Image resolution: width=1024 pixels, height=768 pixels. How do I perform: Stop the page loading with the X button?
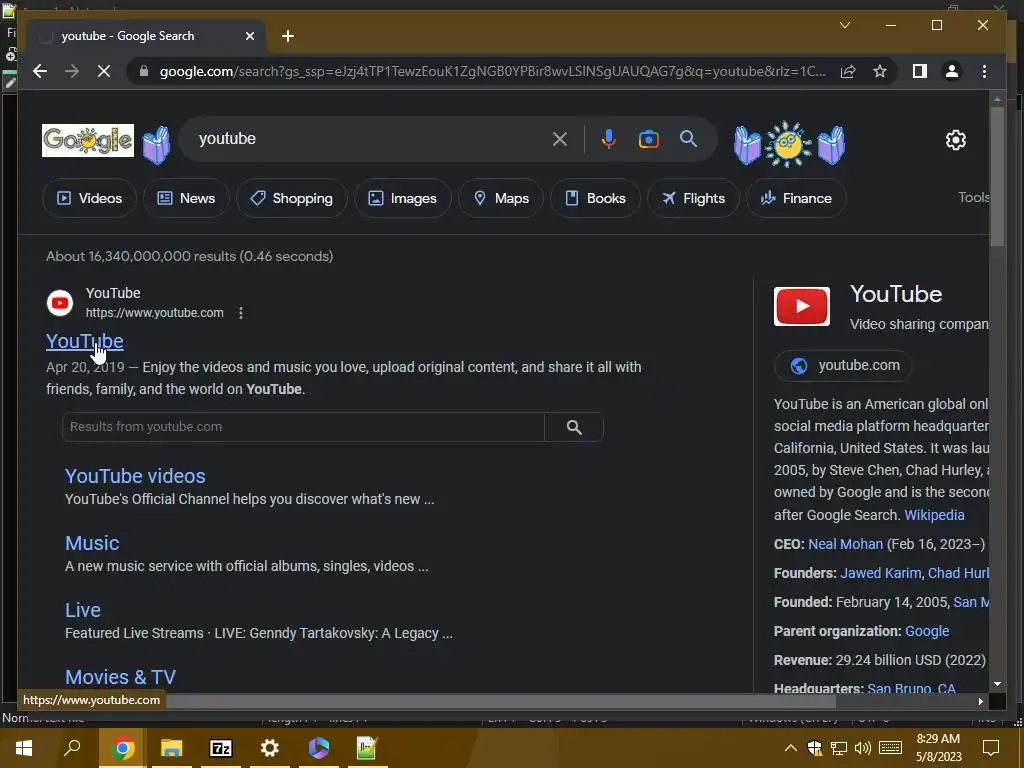[x=104, y=71]
